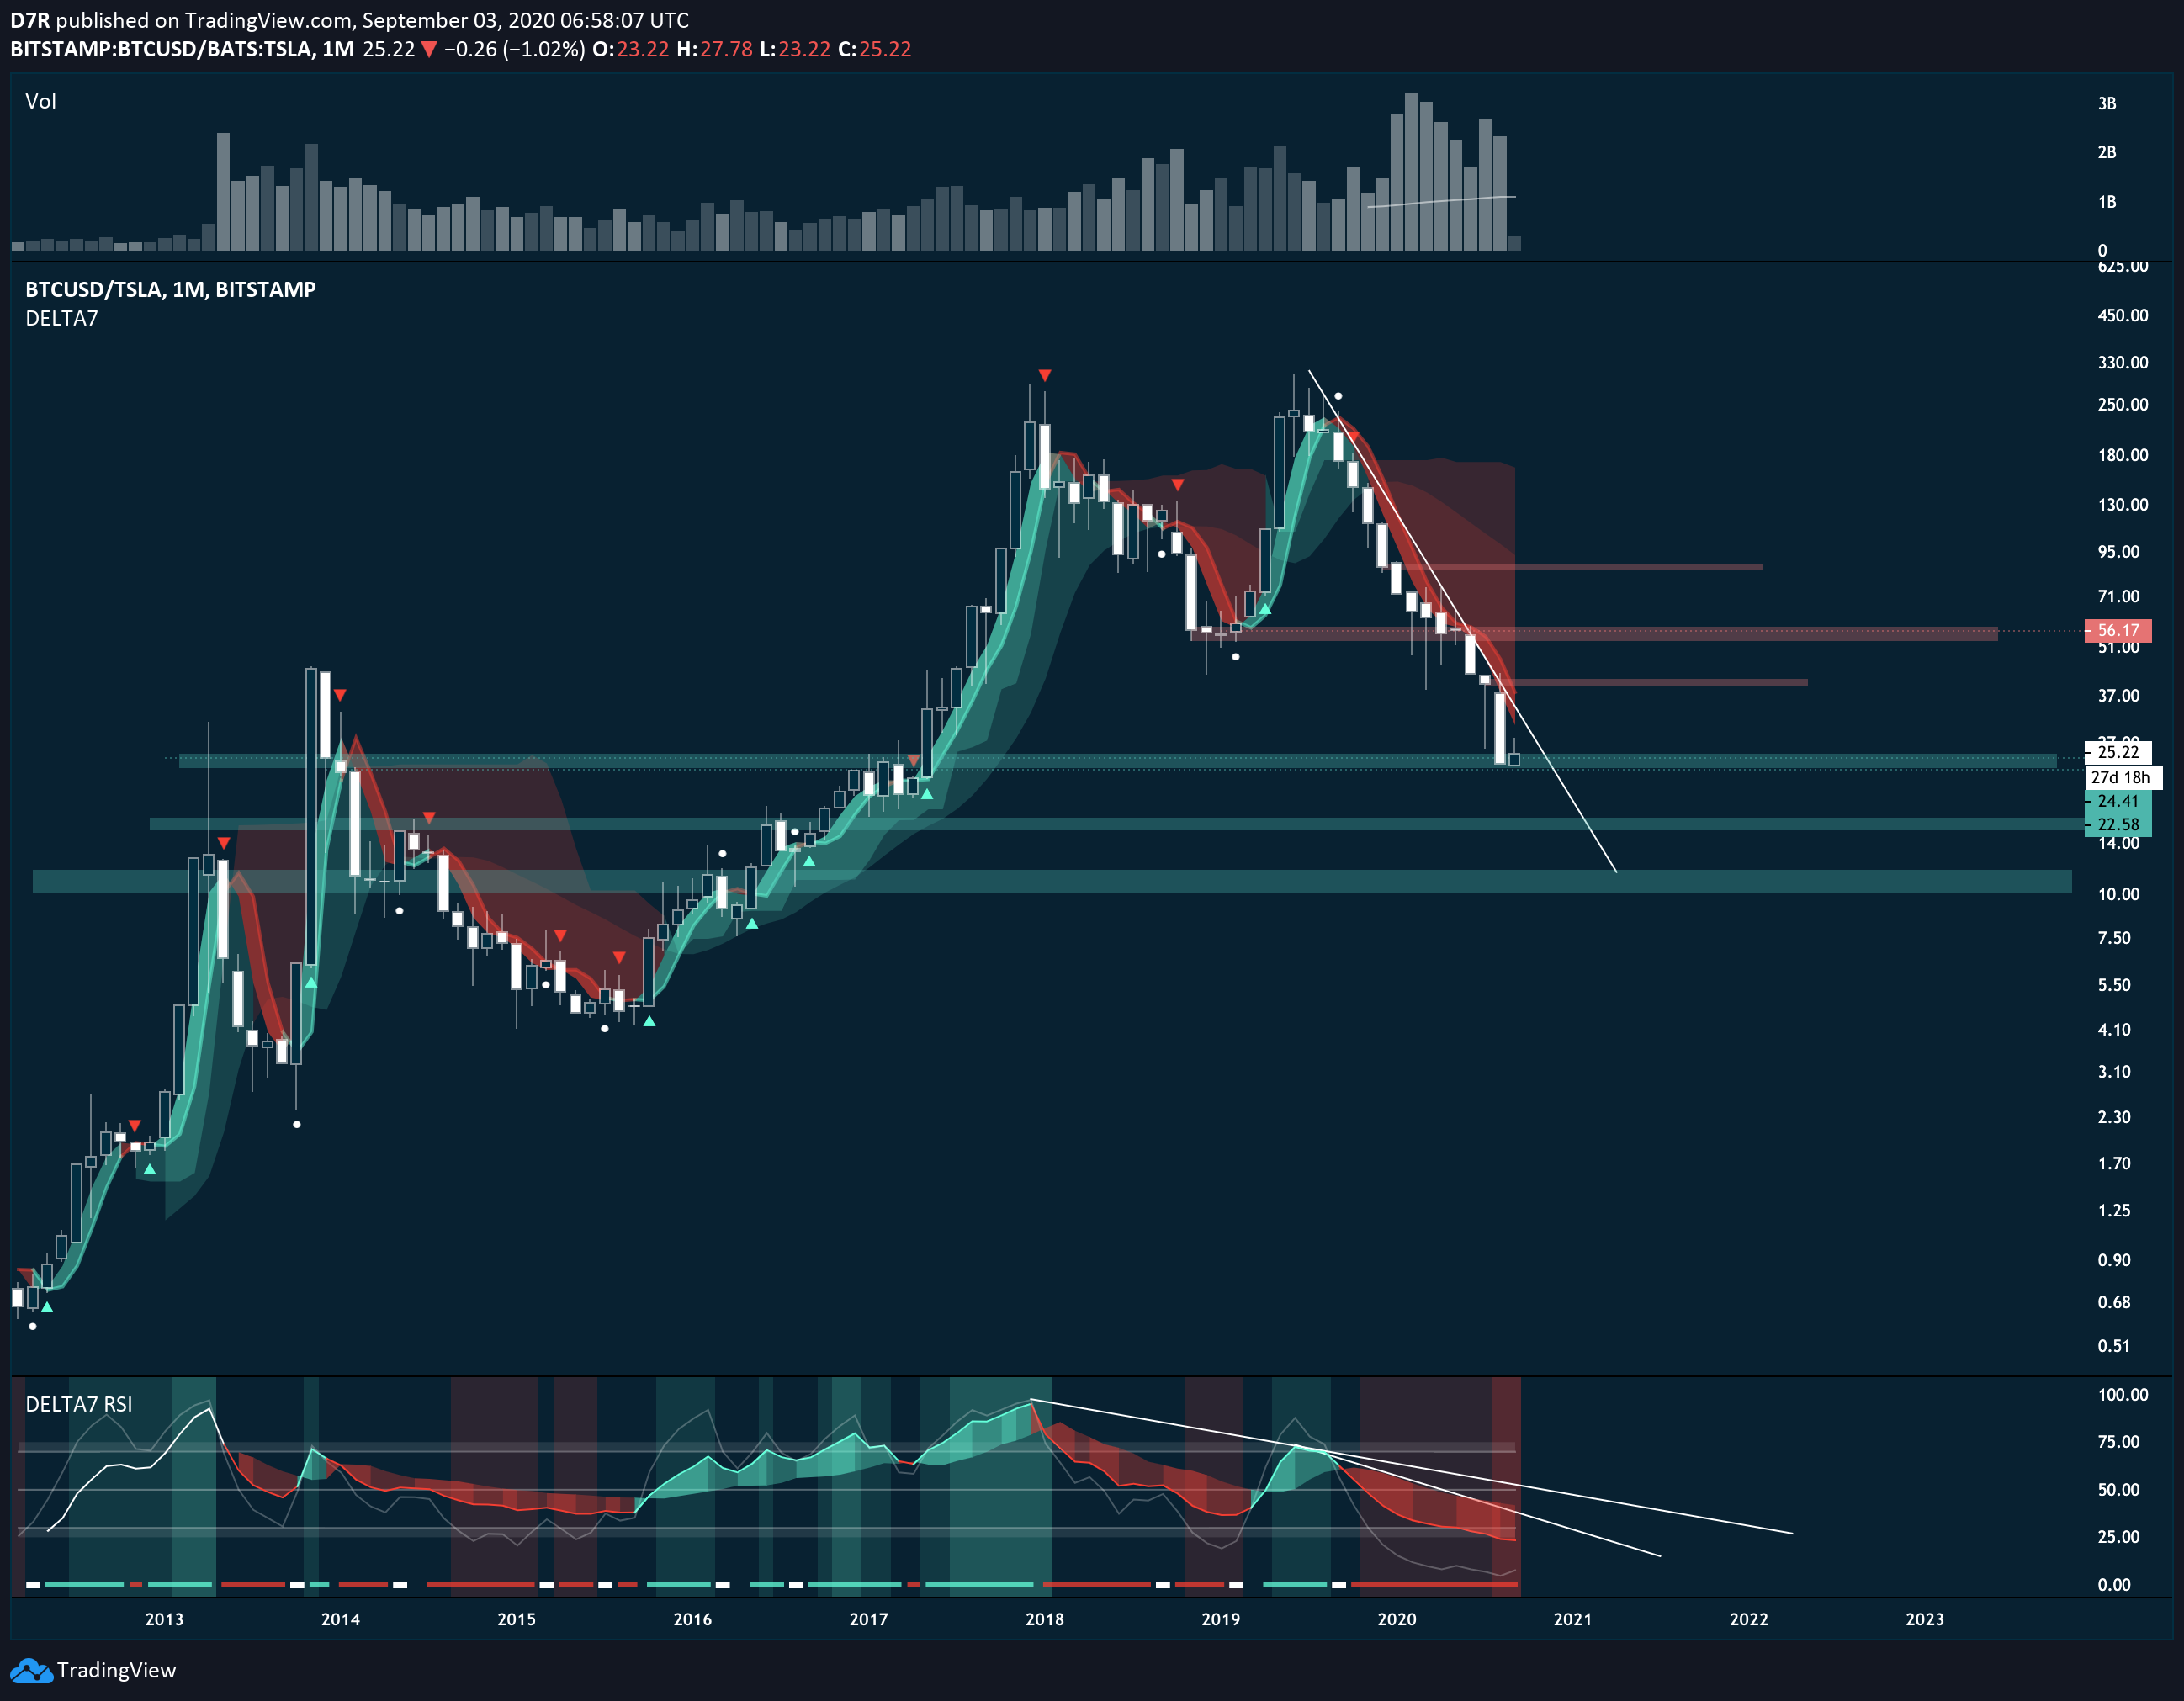Viewport: 2184px width, 1701px height.
Task: Click the BTCUSD/TSLA, 1M, BITSTAMP title
Action: tap(170, 290)
